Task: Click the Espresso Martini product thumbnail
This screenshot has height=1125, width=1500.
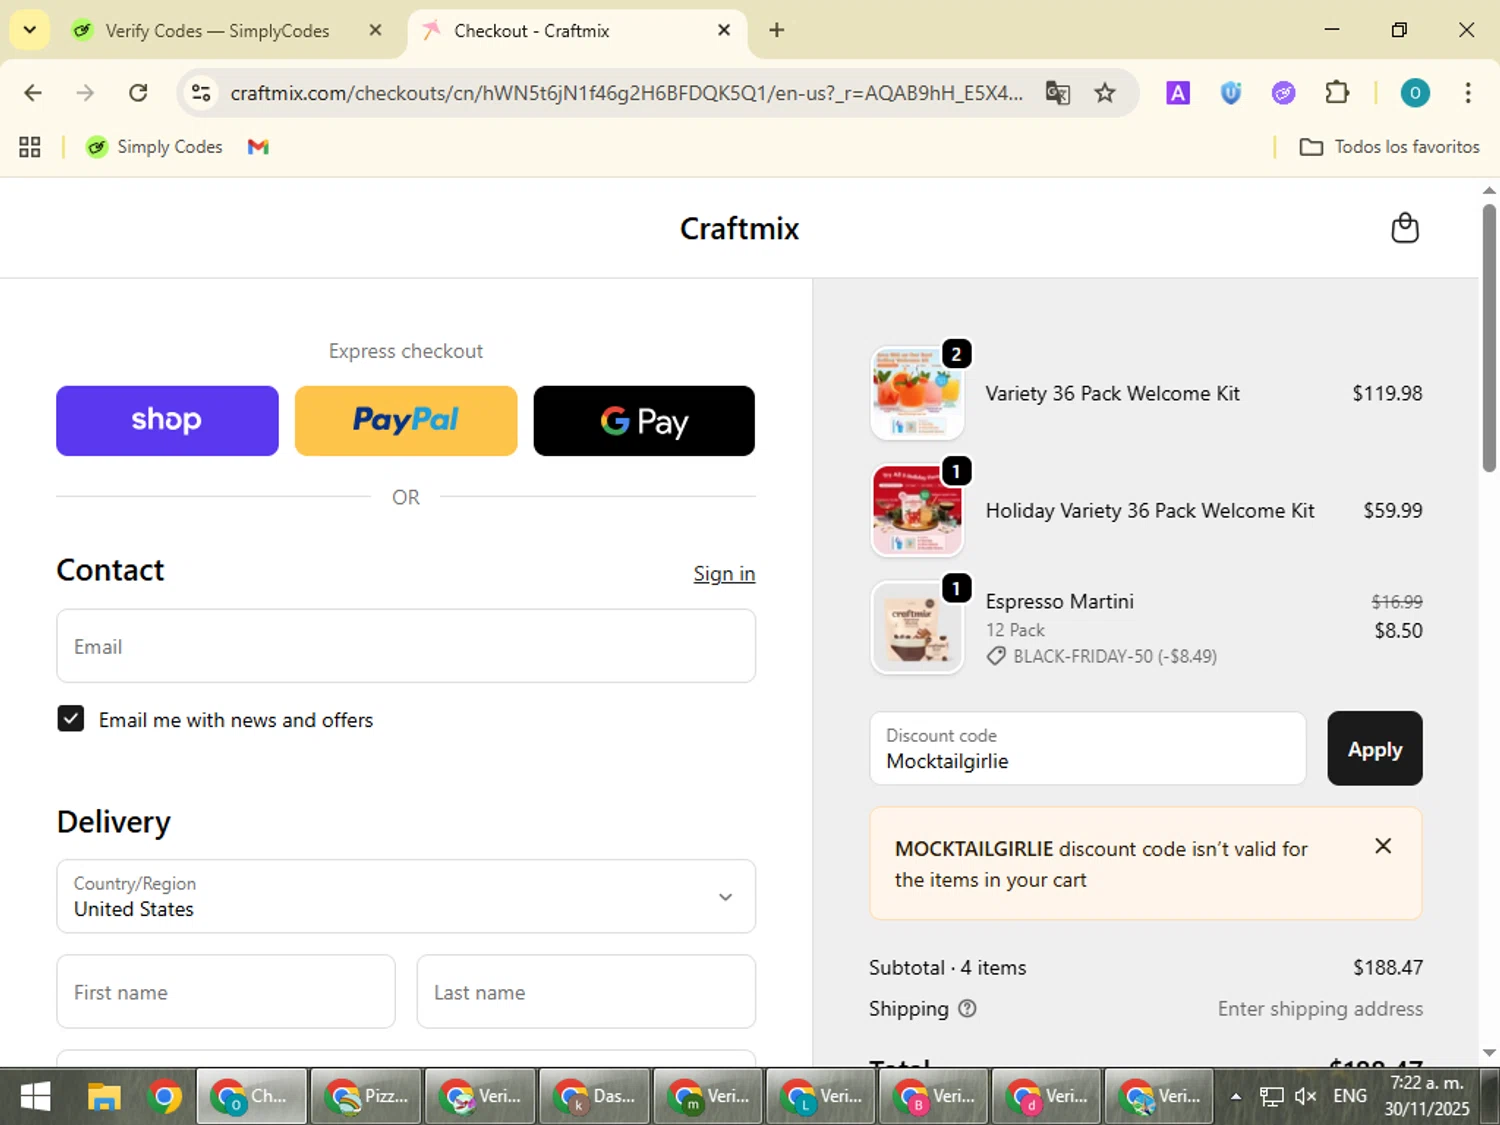Action: point(917,628)
